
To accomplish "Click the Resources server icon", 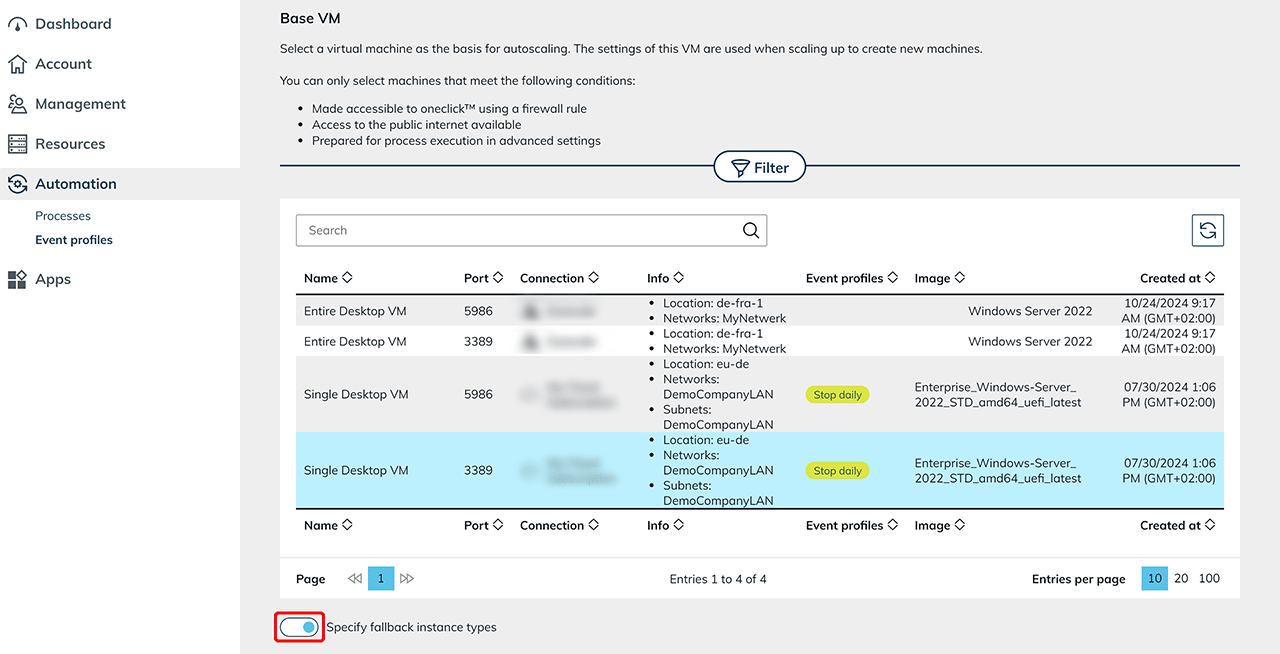I will 18,144.
